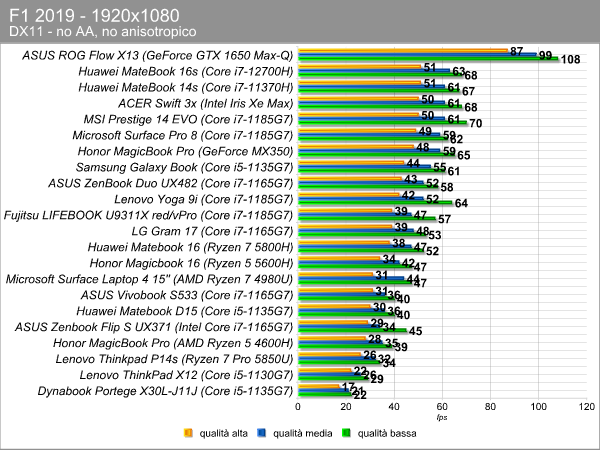The image size is (600, 450).
Task: Click the x-axis tick label 100
Action: [x=538, y=407]
